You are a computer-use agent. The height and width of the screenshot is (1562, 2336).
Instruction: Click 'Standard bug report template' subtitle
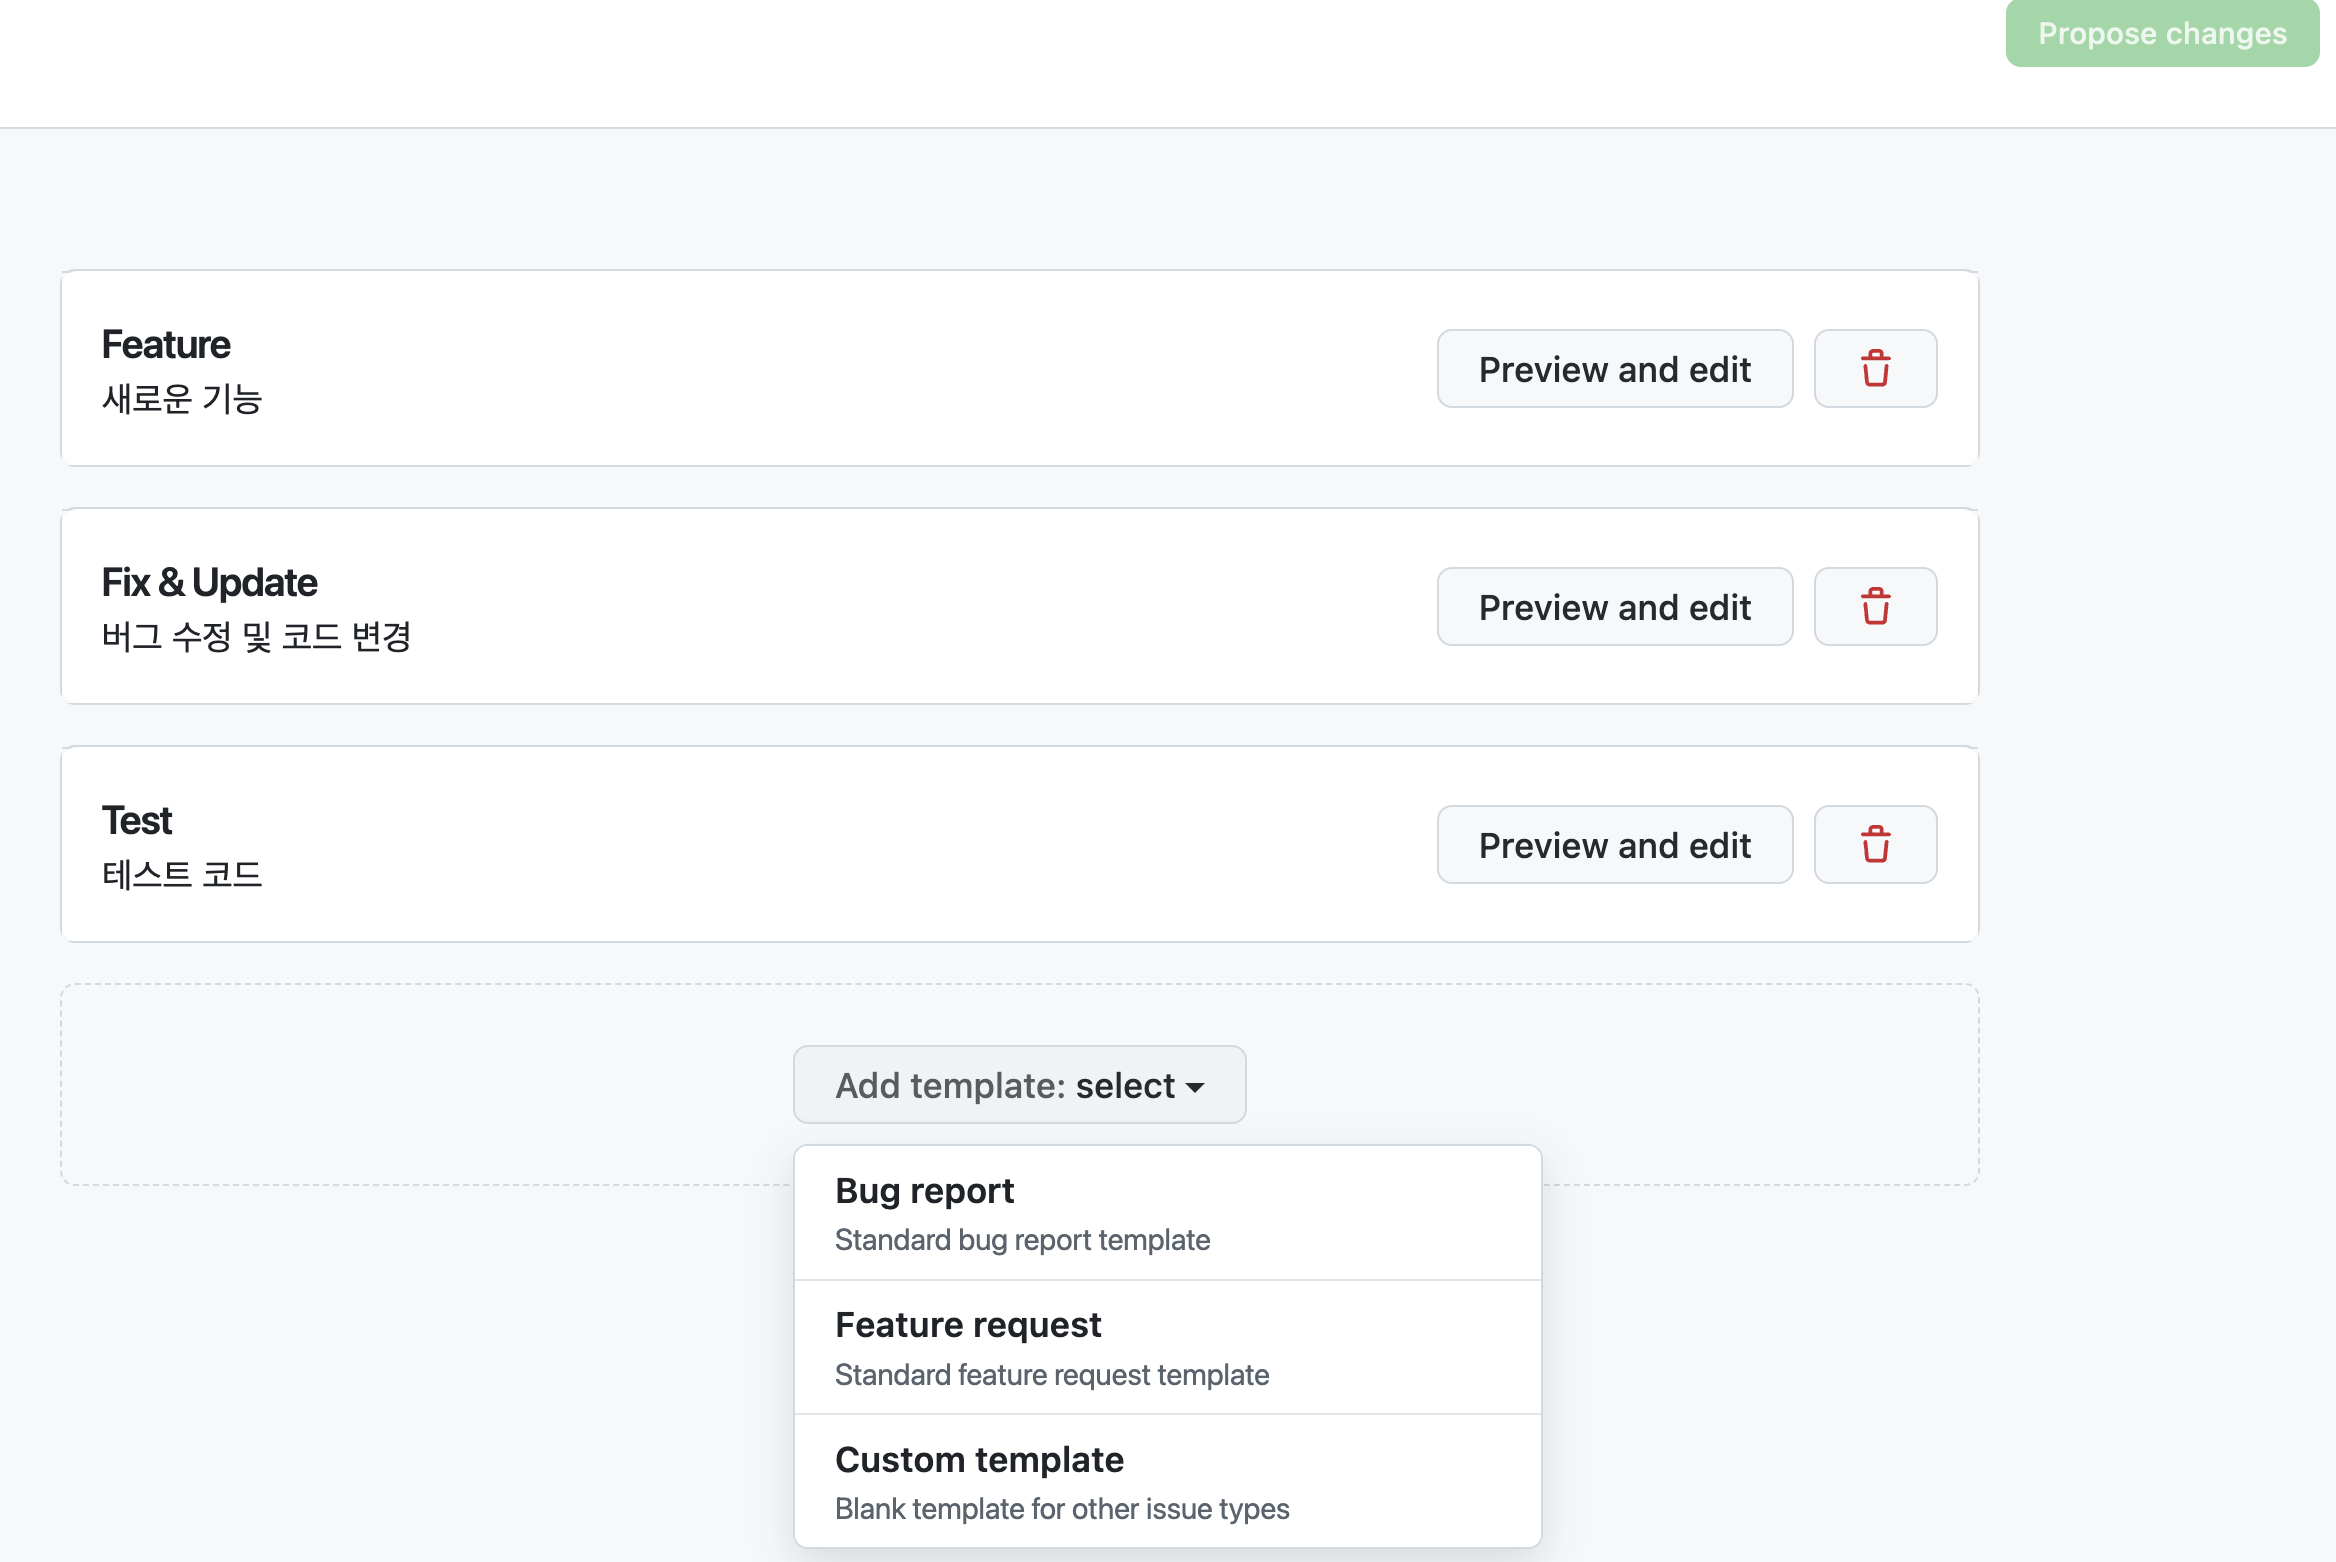tap(1022, 1240)
